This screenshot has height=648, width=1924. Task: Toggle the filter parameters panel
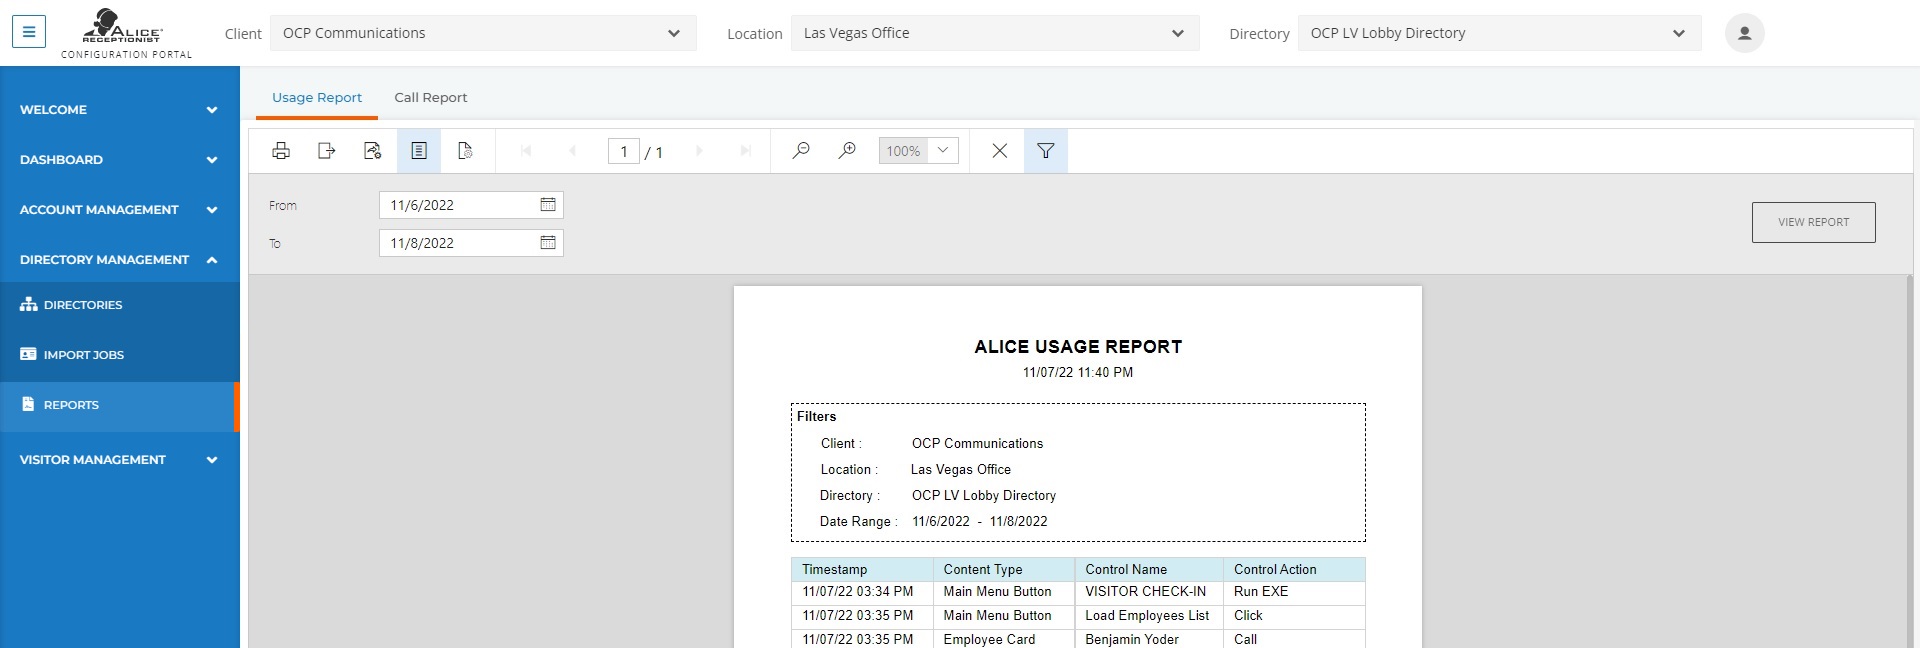1046,151
